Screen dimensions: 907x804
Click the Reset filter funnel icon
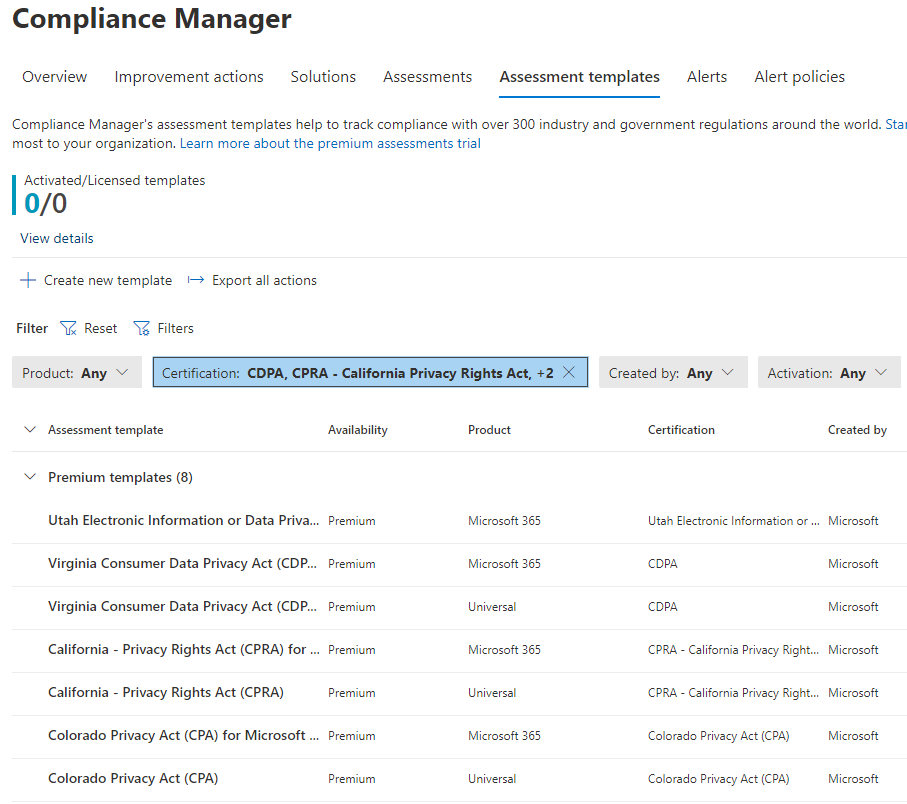coord(68,329)
